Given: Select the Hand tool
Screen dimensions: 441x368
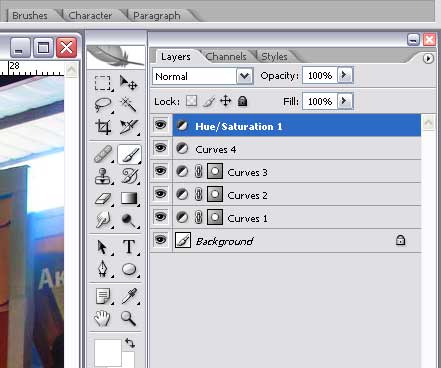Looking at the screenshot, I should pos(102,318).
